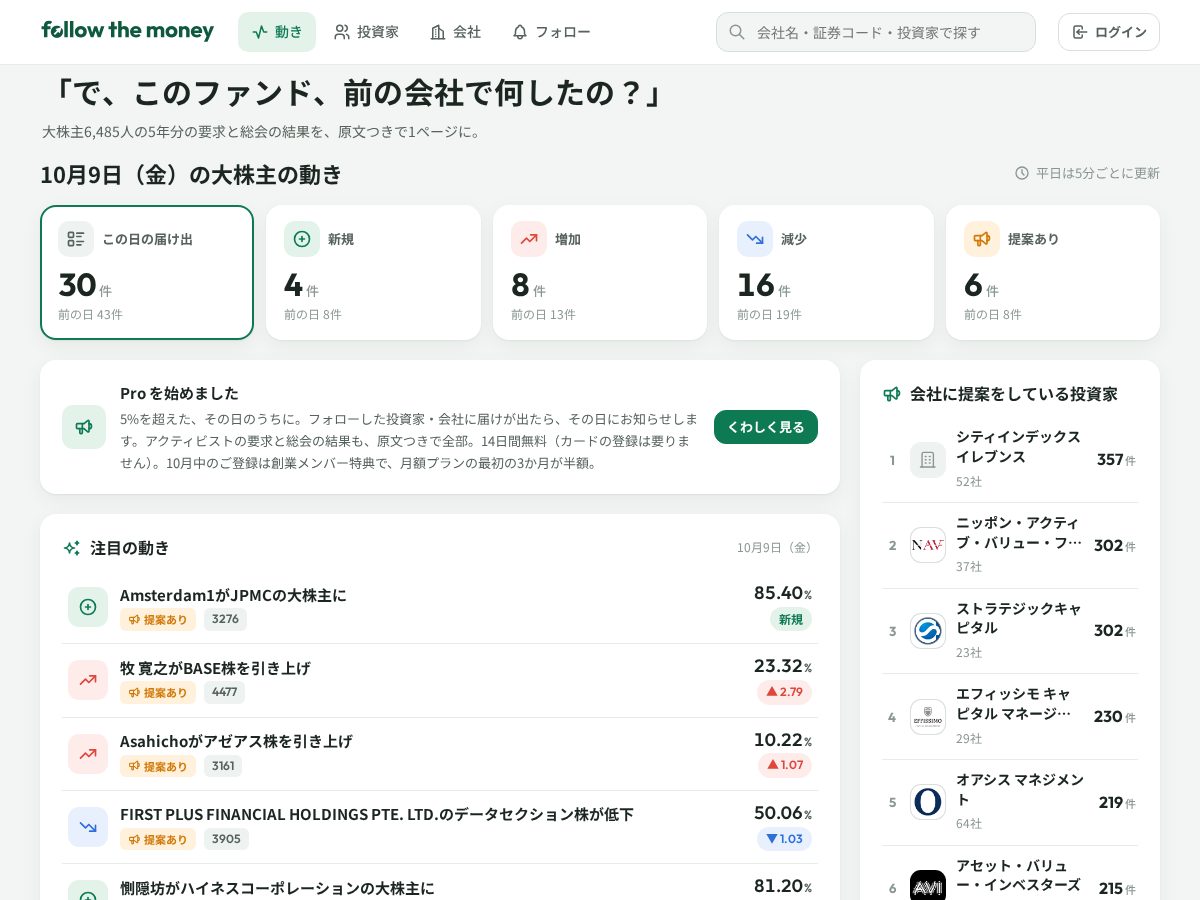The width and height of the screenshot is (1200, 900).
Task: Open オアシス マネジメント investor row
Action: click(x=1010, y=802)
